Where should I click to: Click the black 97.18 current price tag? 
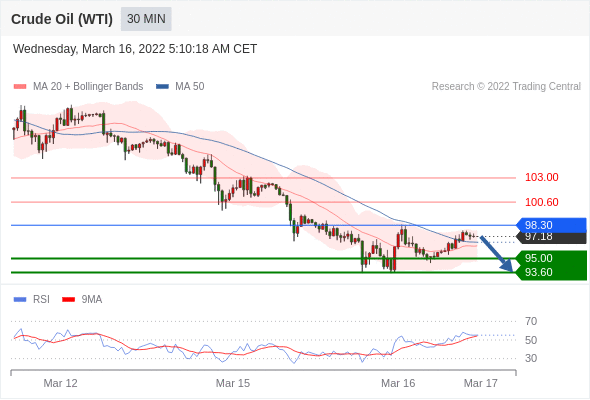click(x=551, y=238)
